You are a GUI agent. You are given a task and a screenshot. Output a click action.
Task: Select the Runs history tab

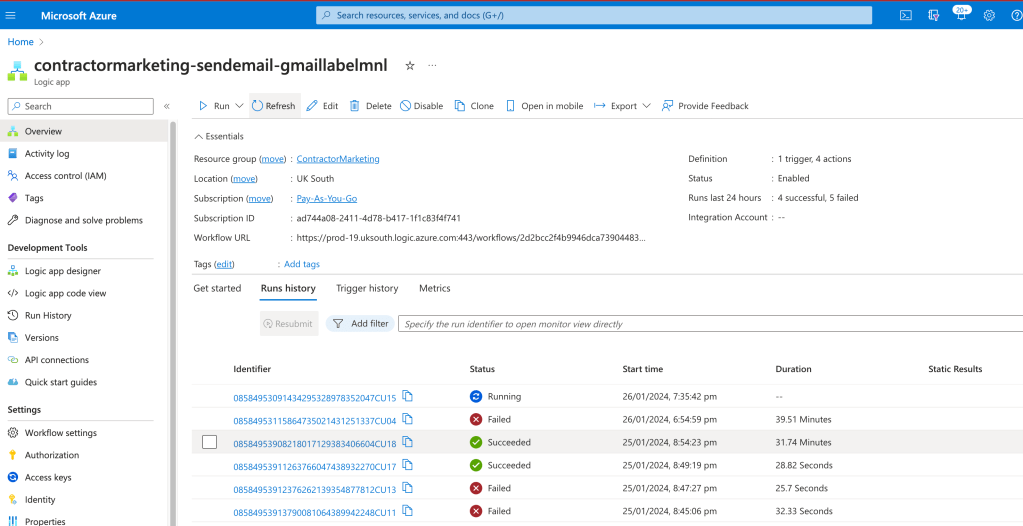[288, 288]
